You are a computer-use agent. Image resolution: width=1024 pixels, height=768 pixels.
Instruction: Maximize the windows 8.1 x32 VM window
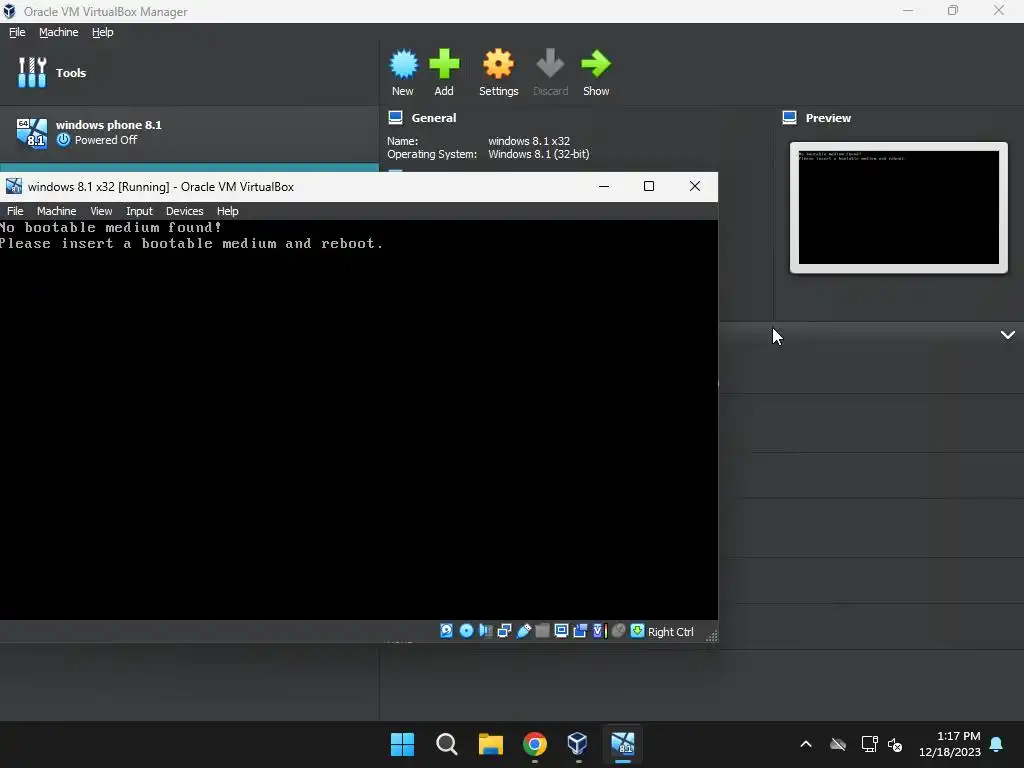click(648, 186)
